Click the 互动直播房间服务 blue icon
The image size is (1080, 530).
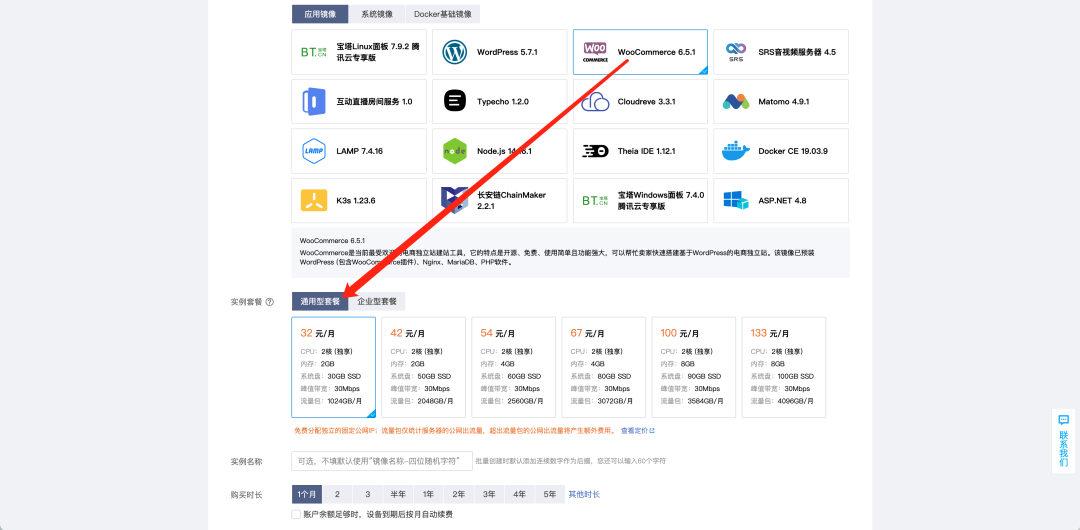click(313, 101)
